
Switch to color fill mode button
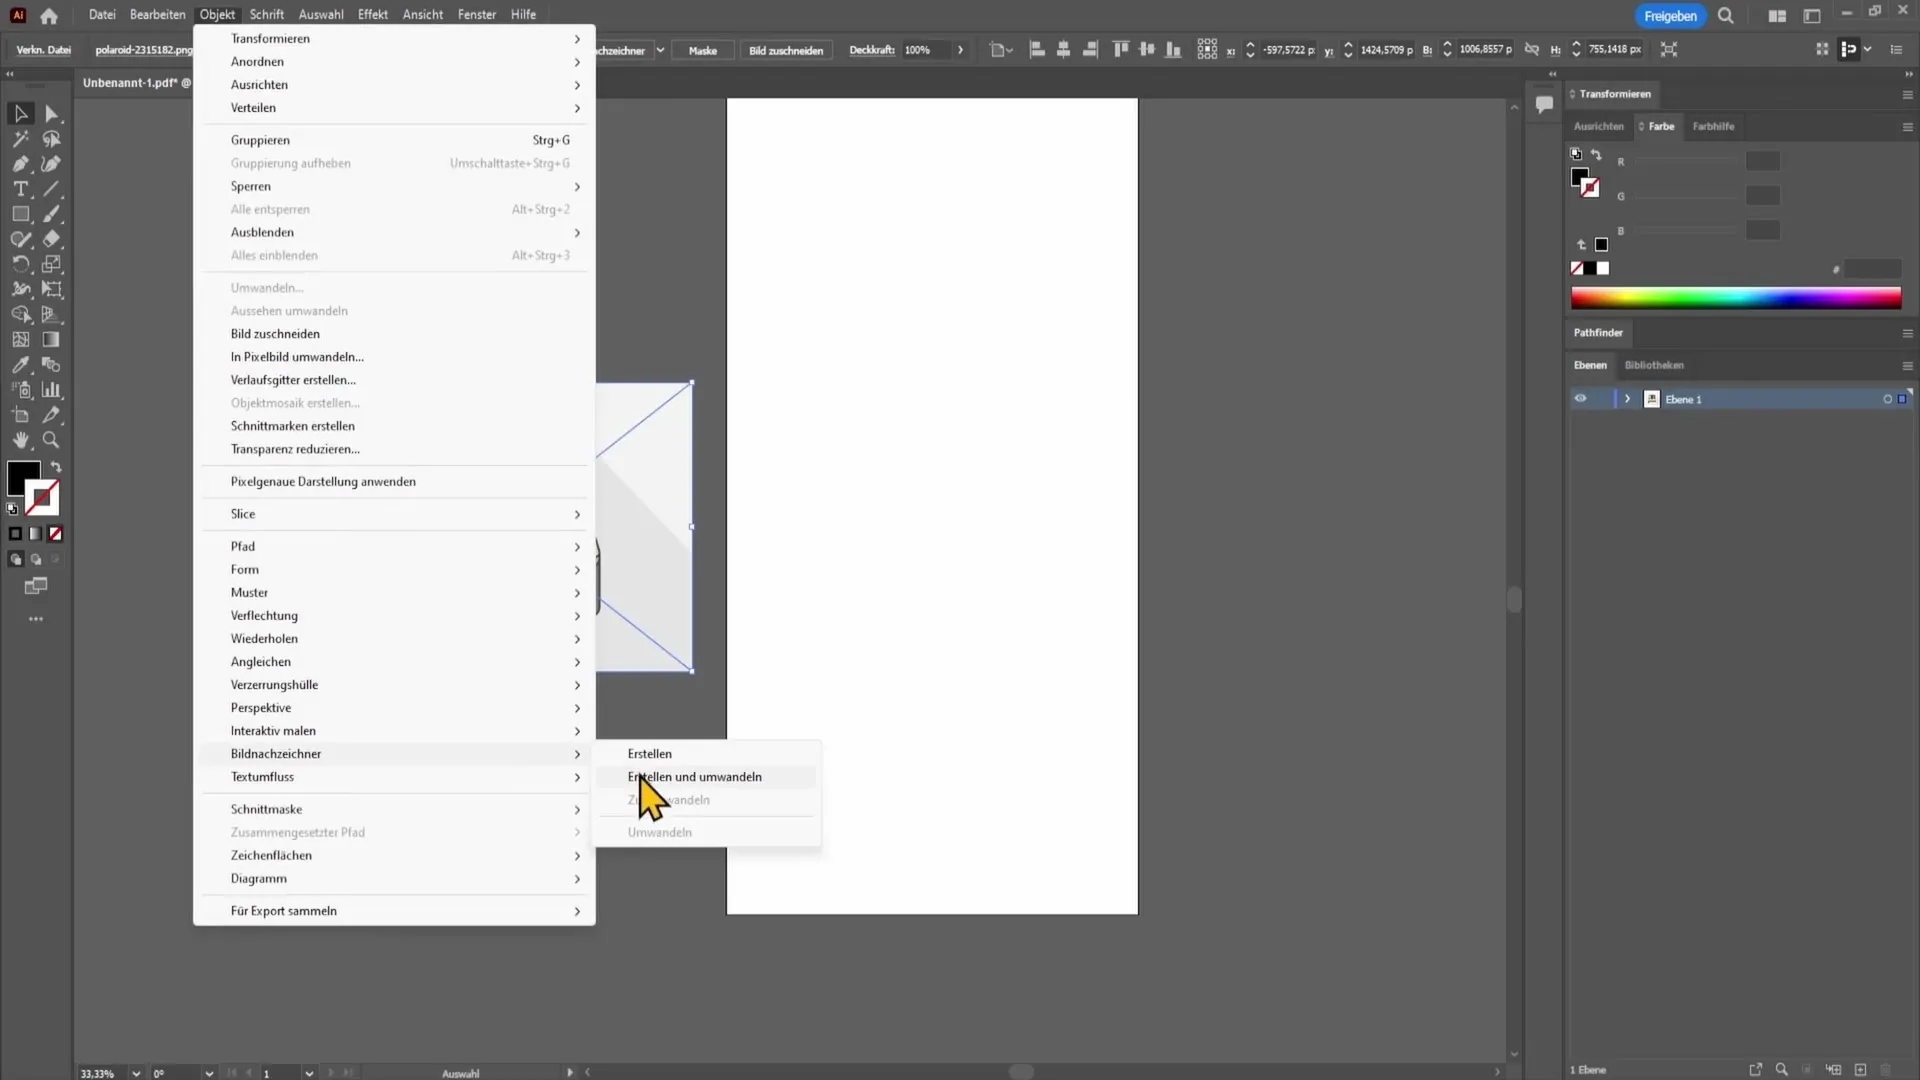[15, 534]
